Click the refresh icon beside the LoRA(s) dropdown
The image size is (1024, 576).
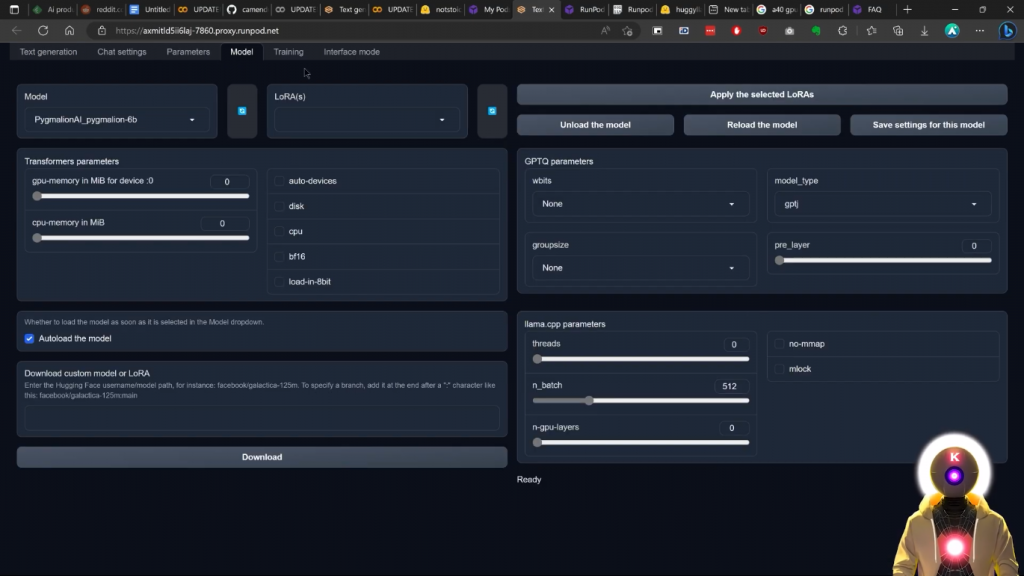pyautogui.click(x=492, y=111)
